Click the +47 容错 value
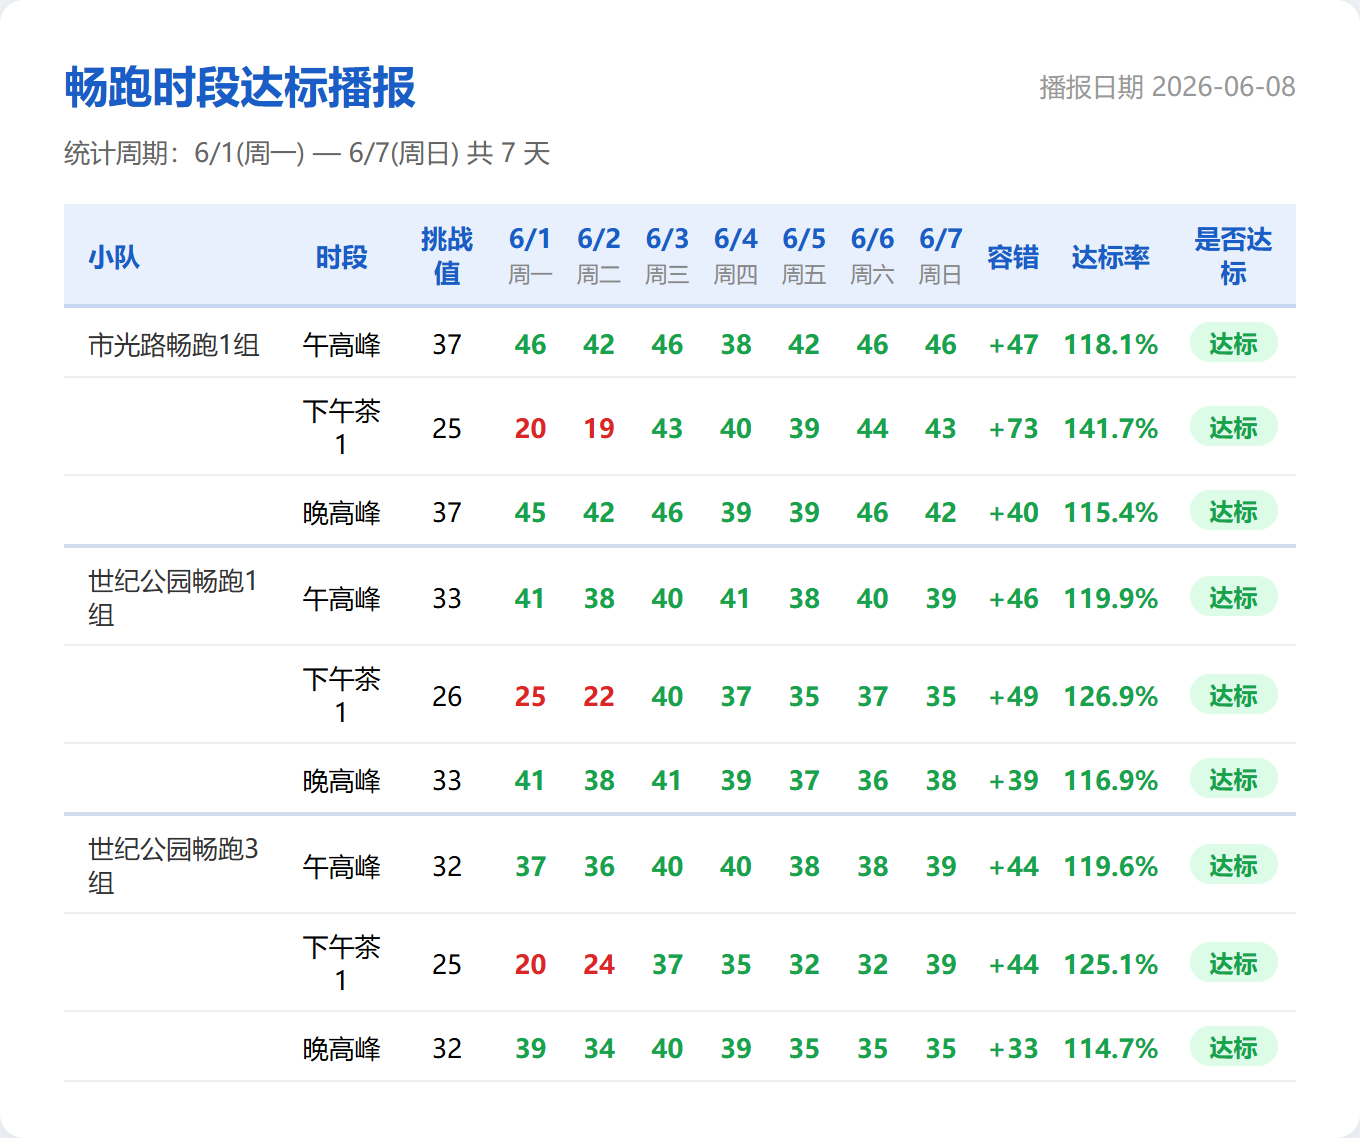This screenshot has width=1360, height=1138. pos(1013,345)
